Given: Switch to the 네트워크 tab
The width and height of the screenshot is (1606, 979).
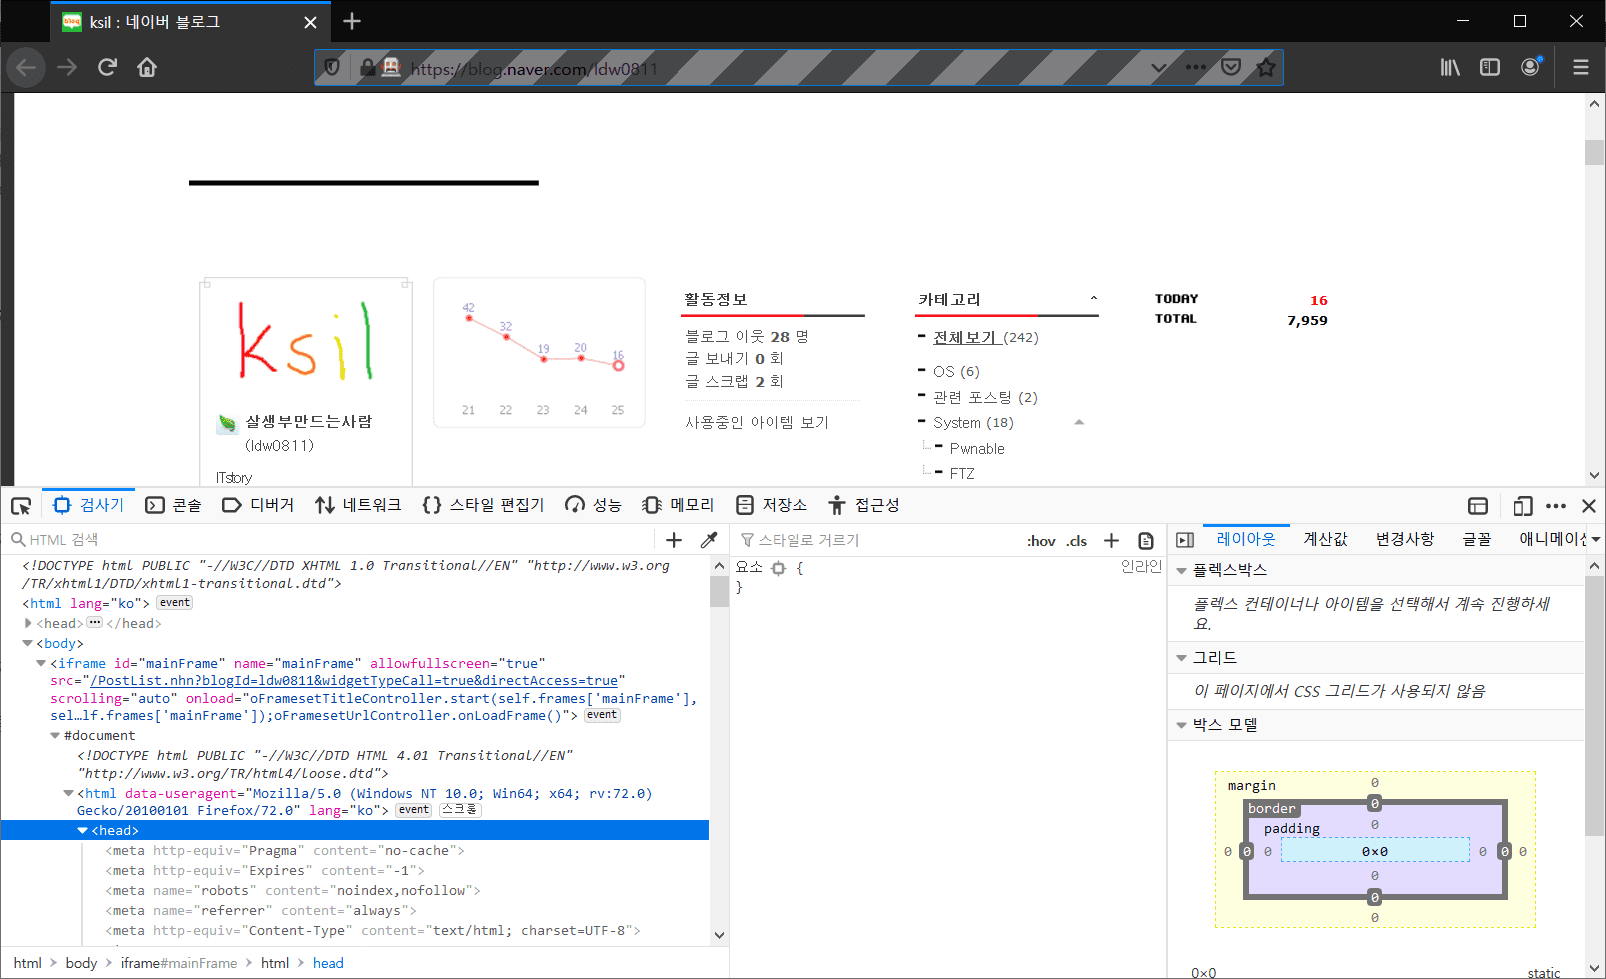Looking at the screenshot, I should coord(358,506).
